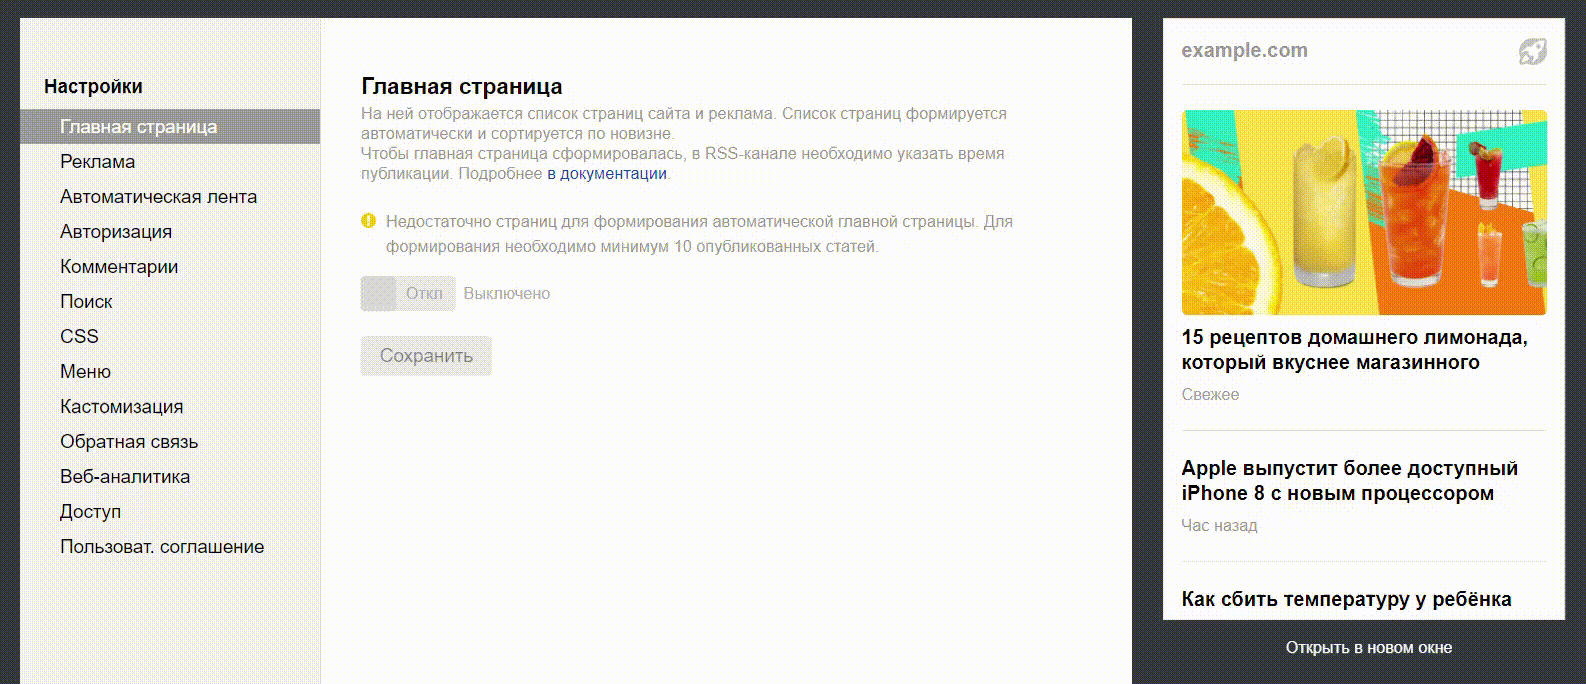Click the Выключено status label
The image size is (1586, 684).
pos(506,294)
